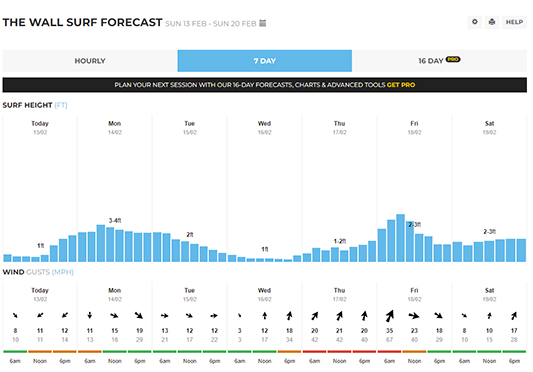Viewport: 533px width, 372px height.
Task: Click Monday 6pm wind arrow showing 19
Action: (x=139, y=316)
